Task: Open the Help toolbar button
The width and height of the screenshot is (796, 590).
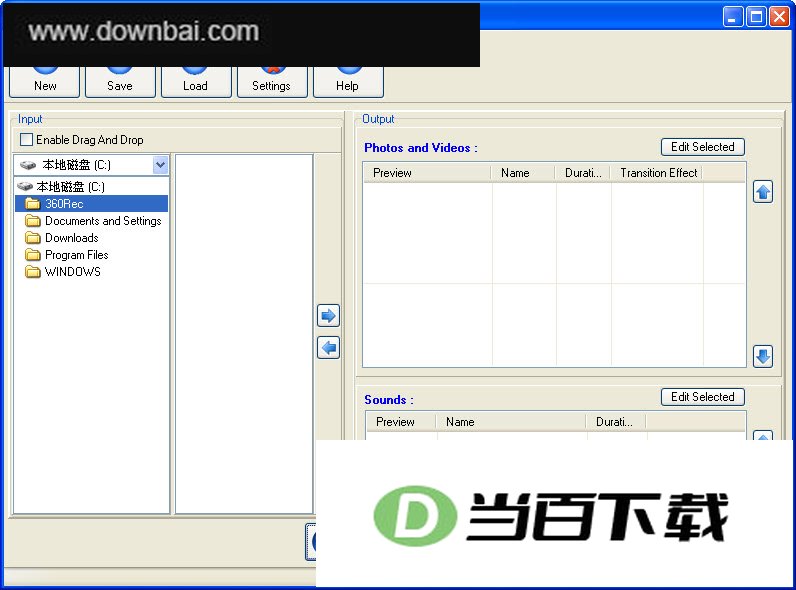Action: point(348,82)
